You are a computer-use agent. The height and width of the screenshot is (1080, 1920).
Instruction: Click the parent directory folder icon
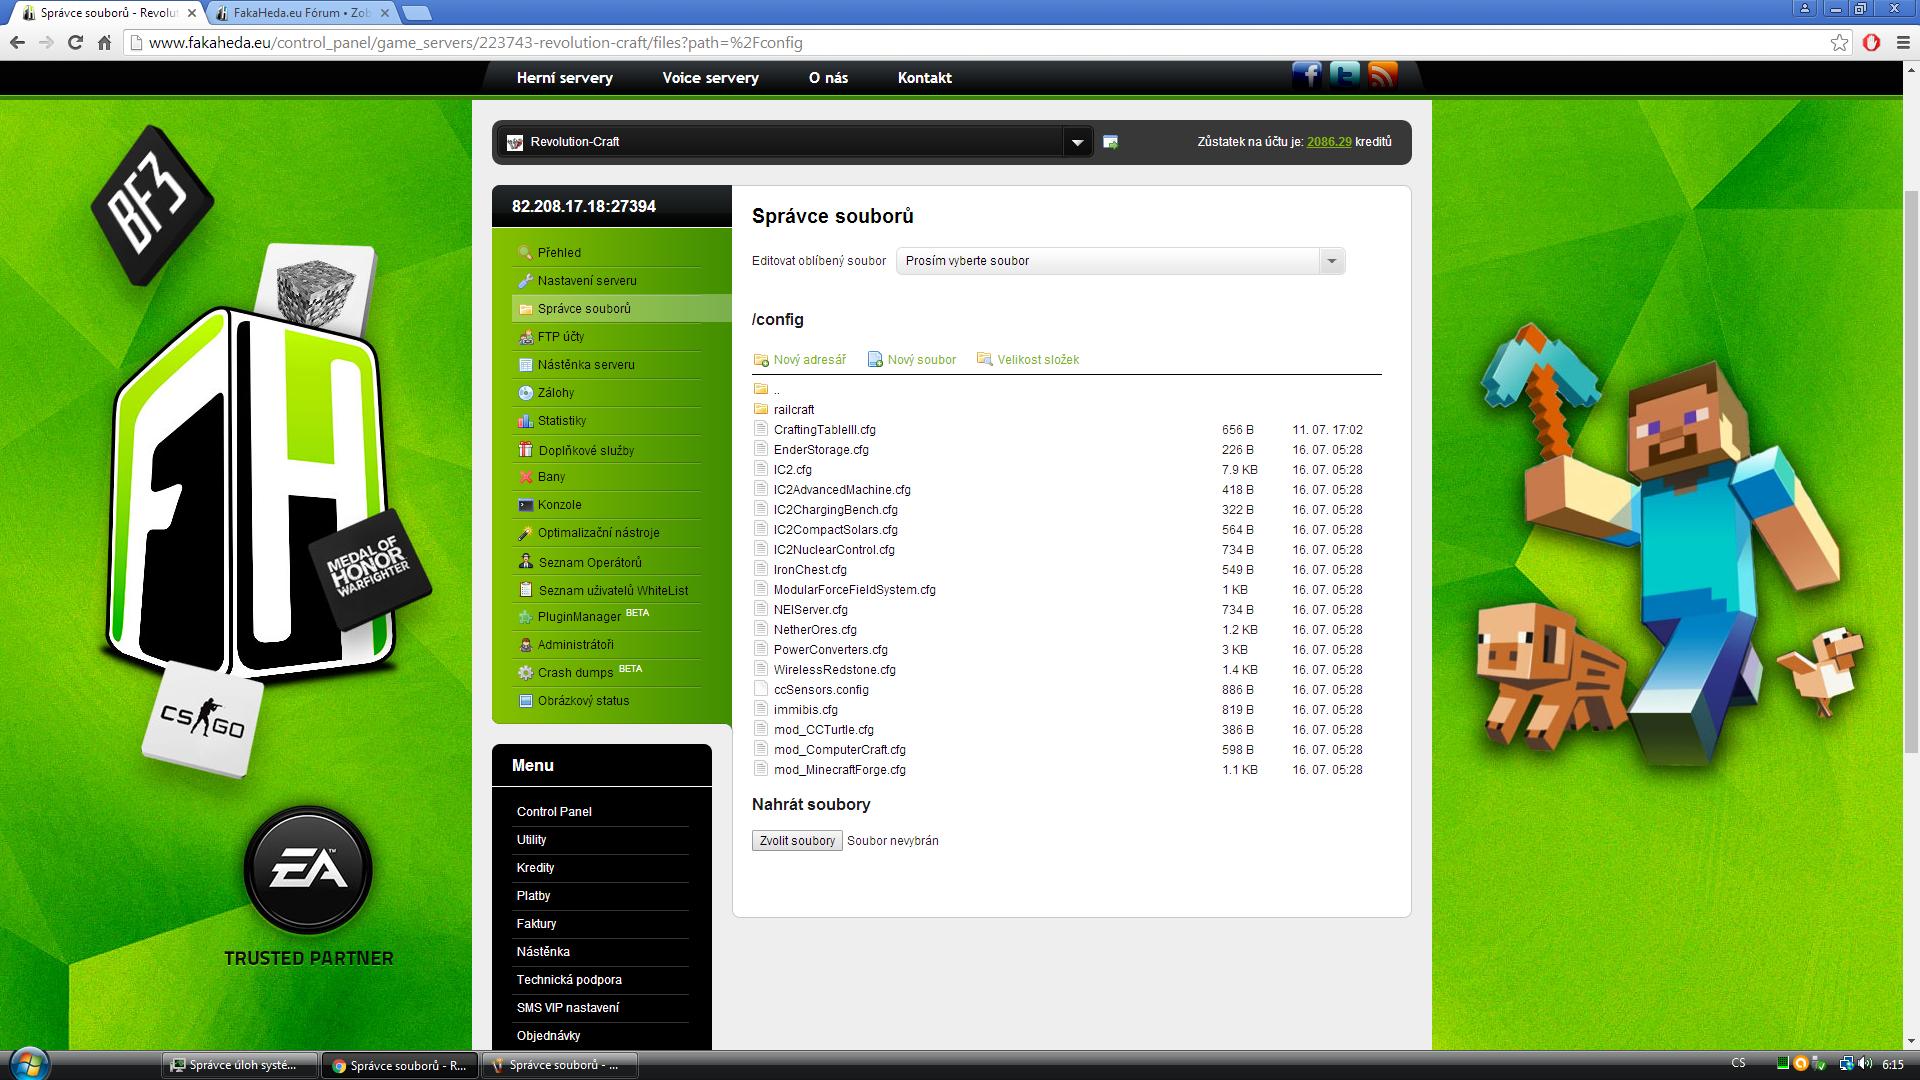coord(761,389)
